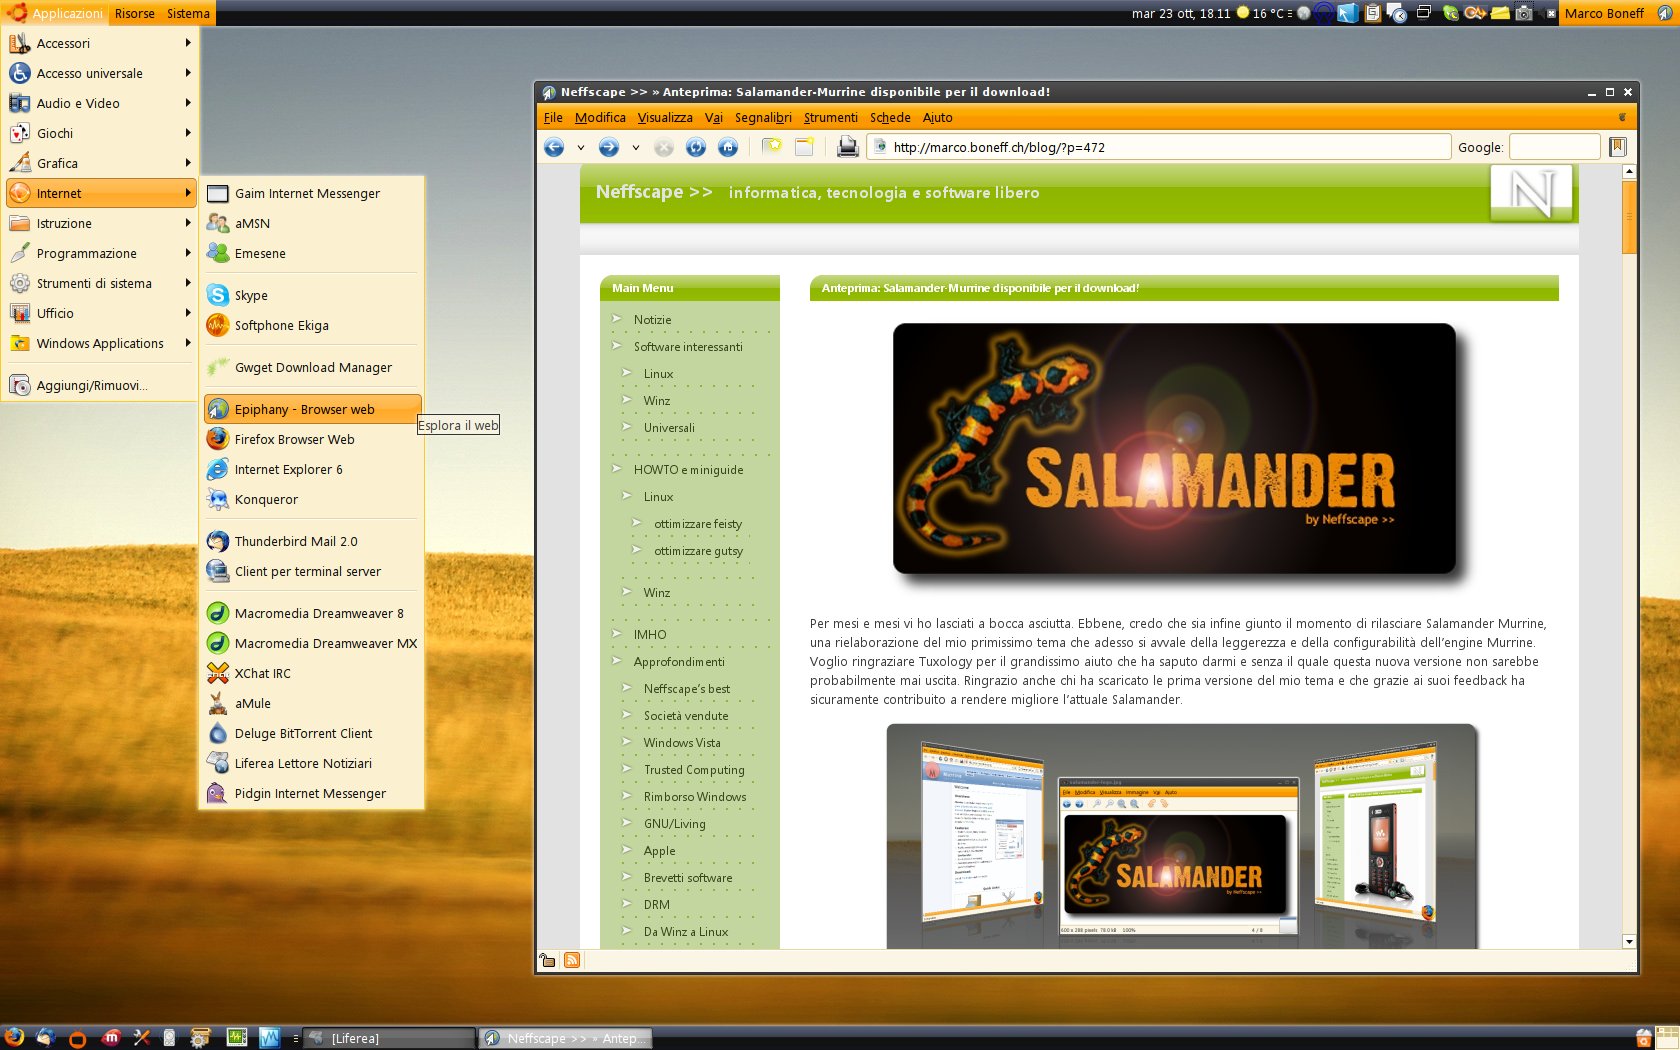Click the Google search field
Image resolution: width=1680 pixels, height=1050 pixels.
pyautogui.click(x=1554, y=147)
